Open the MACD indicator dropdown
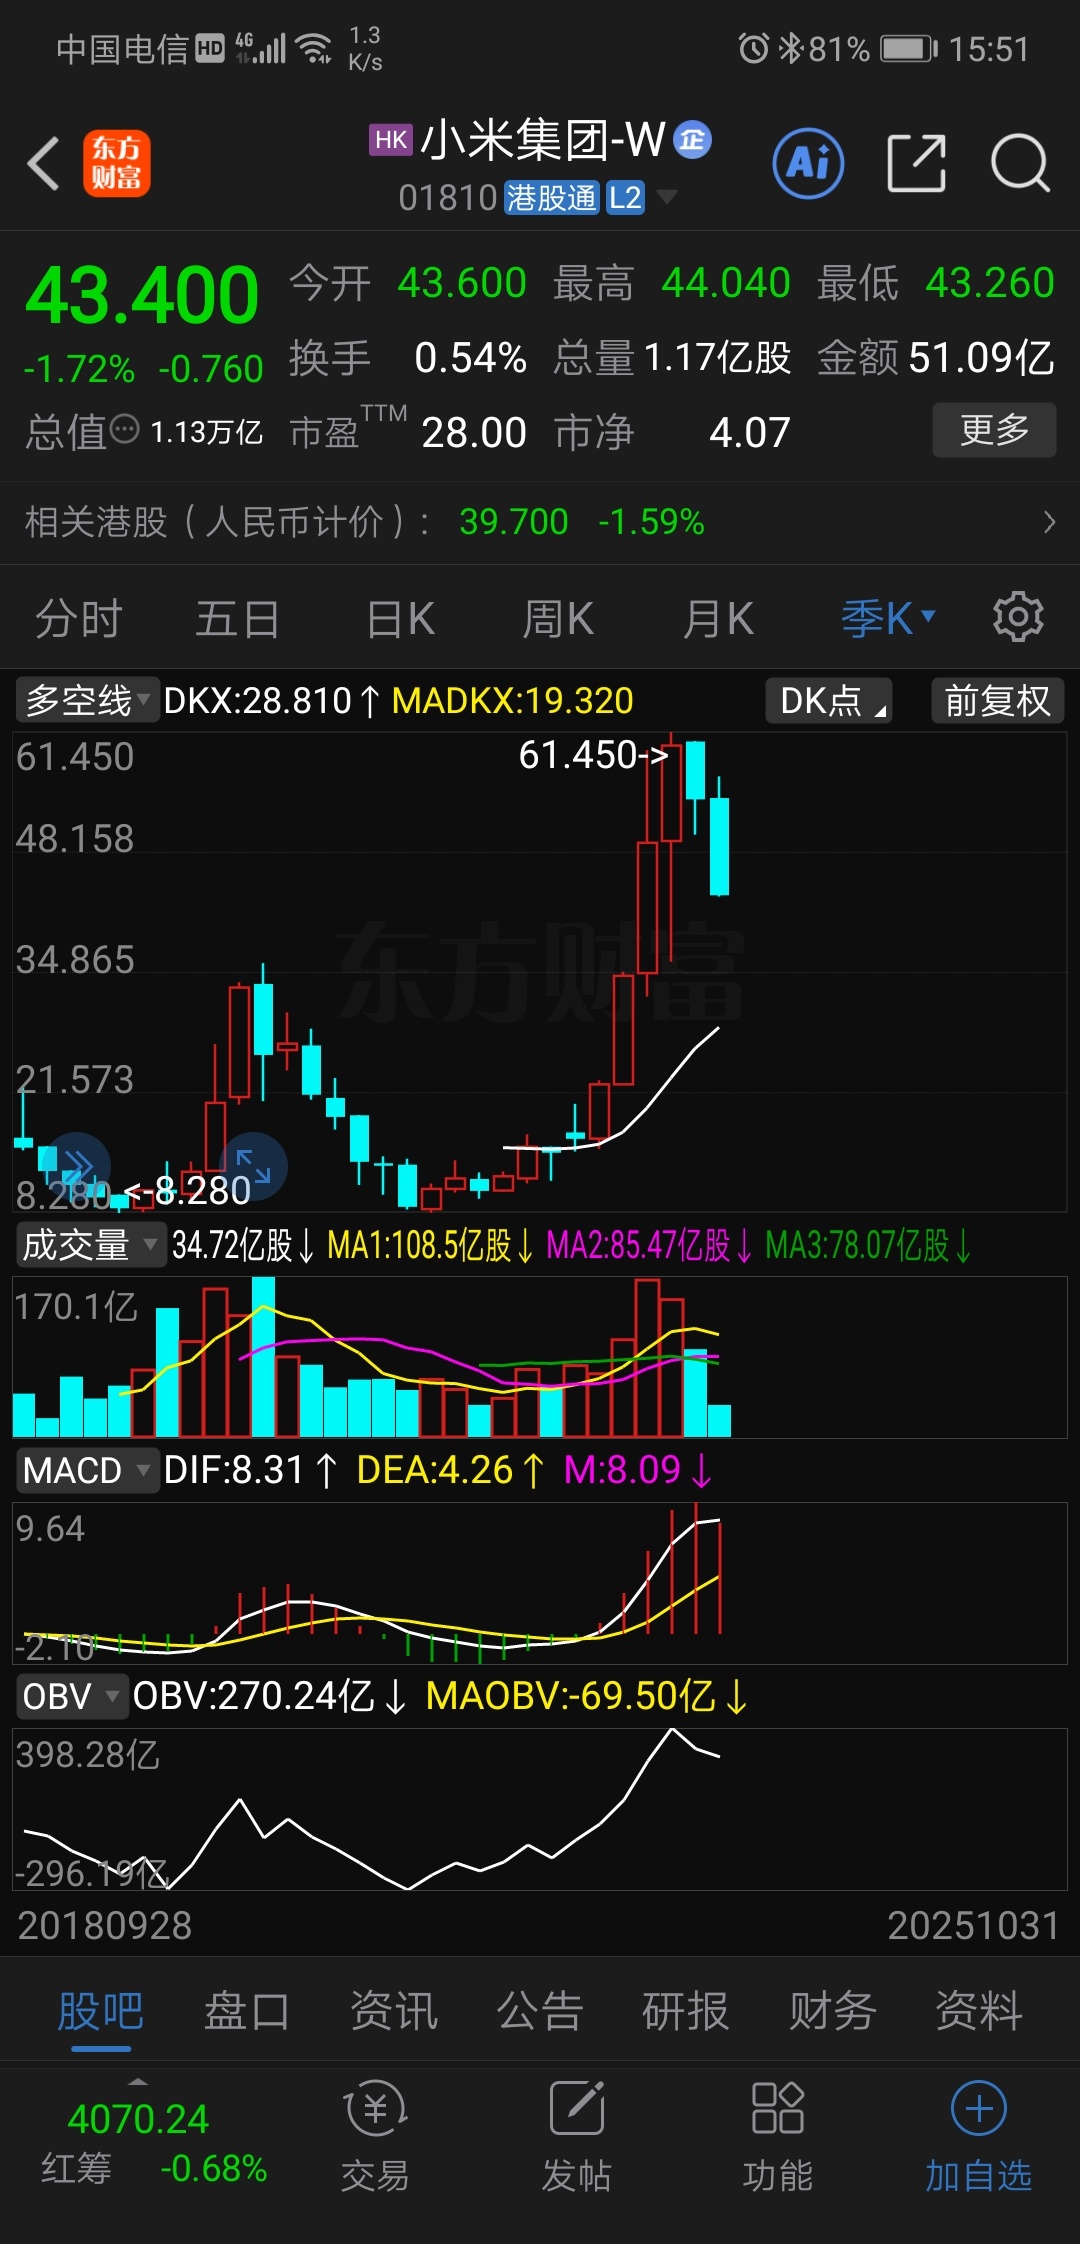The height and width of the screenshot is (2244, 1080). pos(87,1470)
